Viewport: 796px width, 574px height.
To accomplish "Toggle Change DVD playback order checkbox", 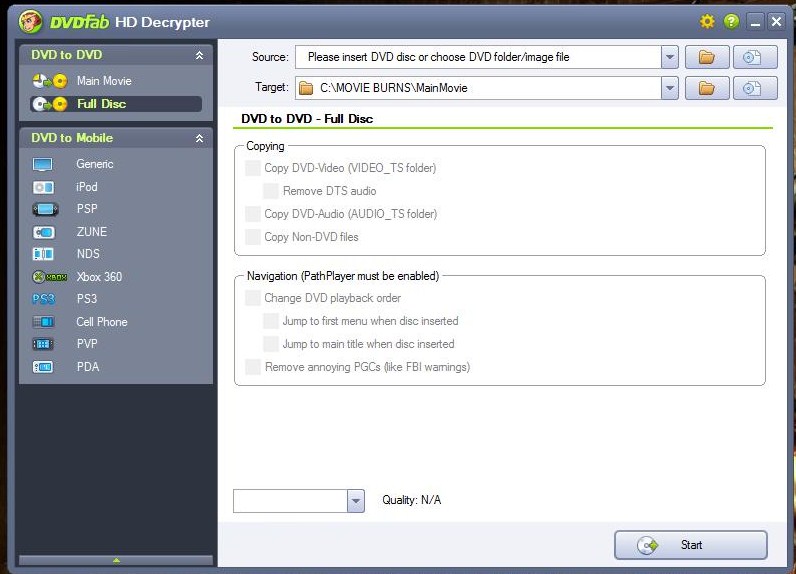I will pyautogui.click(x=253, y=298).
